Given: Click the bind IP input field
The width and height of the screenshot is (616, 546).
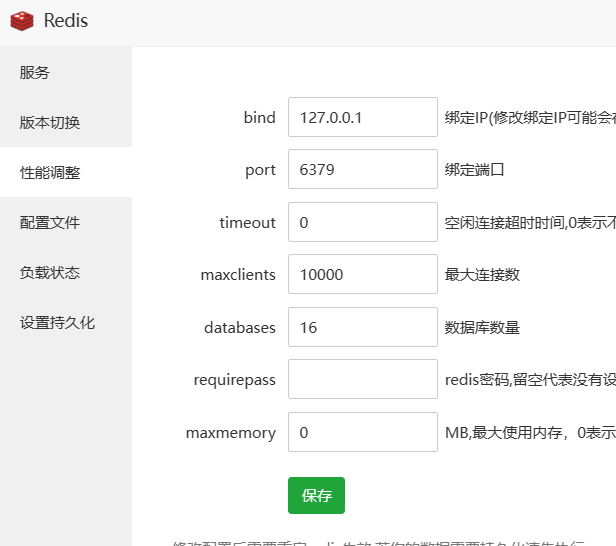Looking at the screenshot, I should (x=363, y=117).
